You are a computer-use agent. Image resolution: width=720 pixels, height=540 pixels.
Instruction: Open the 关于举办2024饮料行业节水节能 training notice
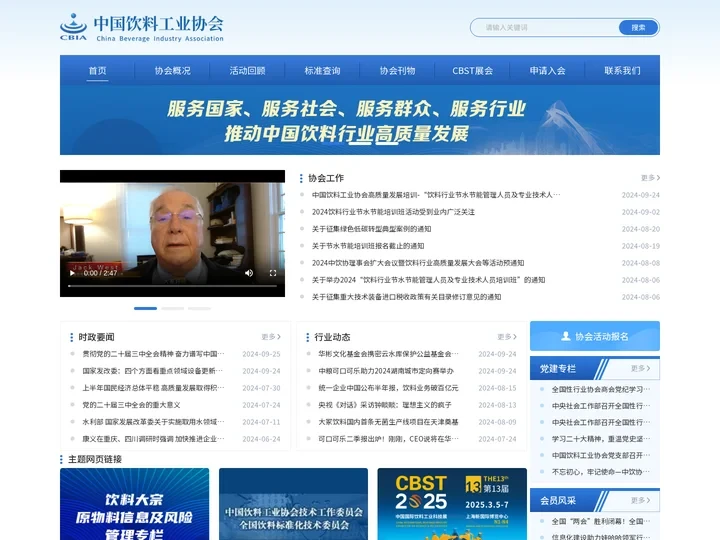428,280
